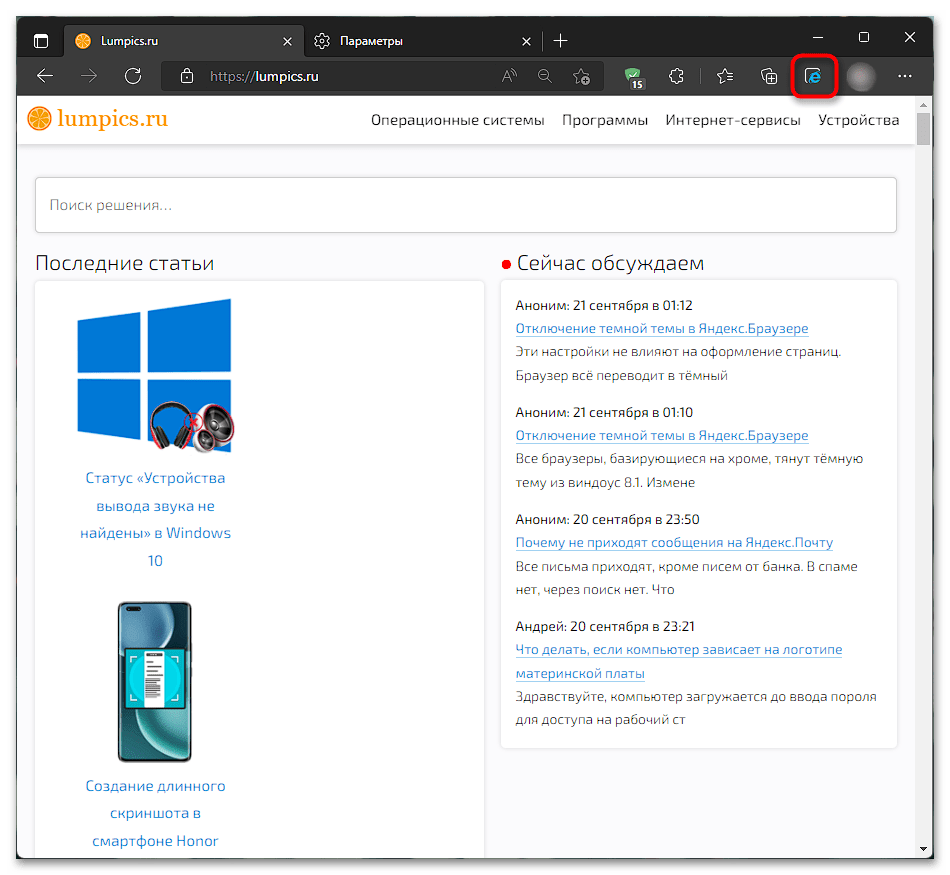Activate the Read aloud icon in address bar
The width and height of the screenshot is (950, 875).
509,76
